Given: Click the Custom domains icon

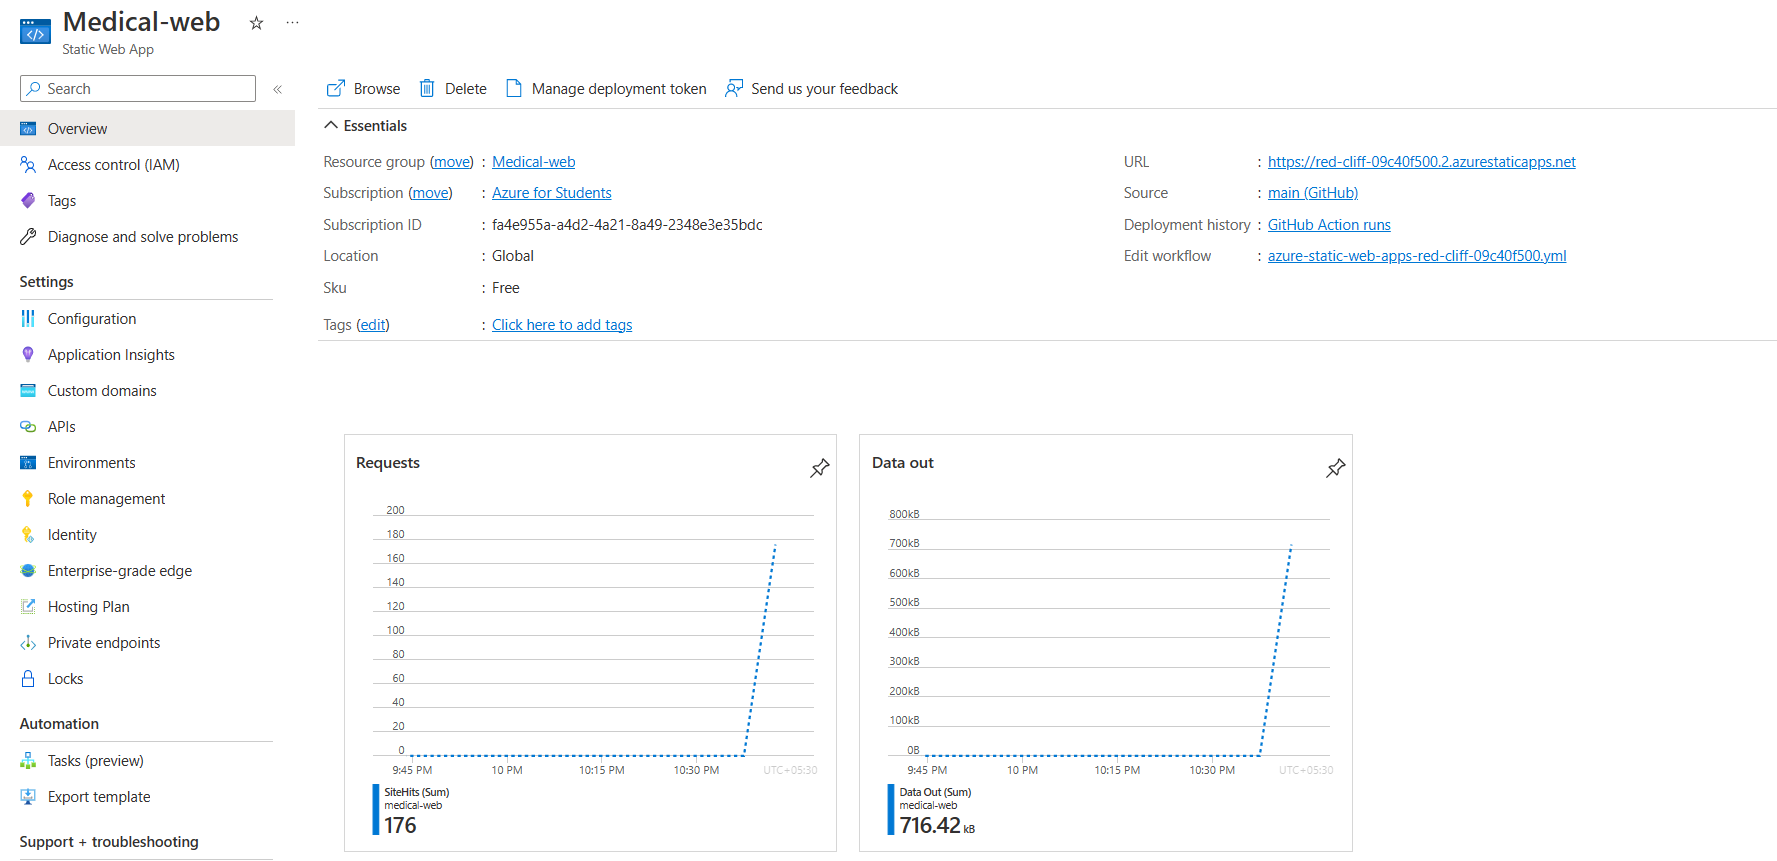Looking at the screenshot, I should click(x=28, y=391).
